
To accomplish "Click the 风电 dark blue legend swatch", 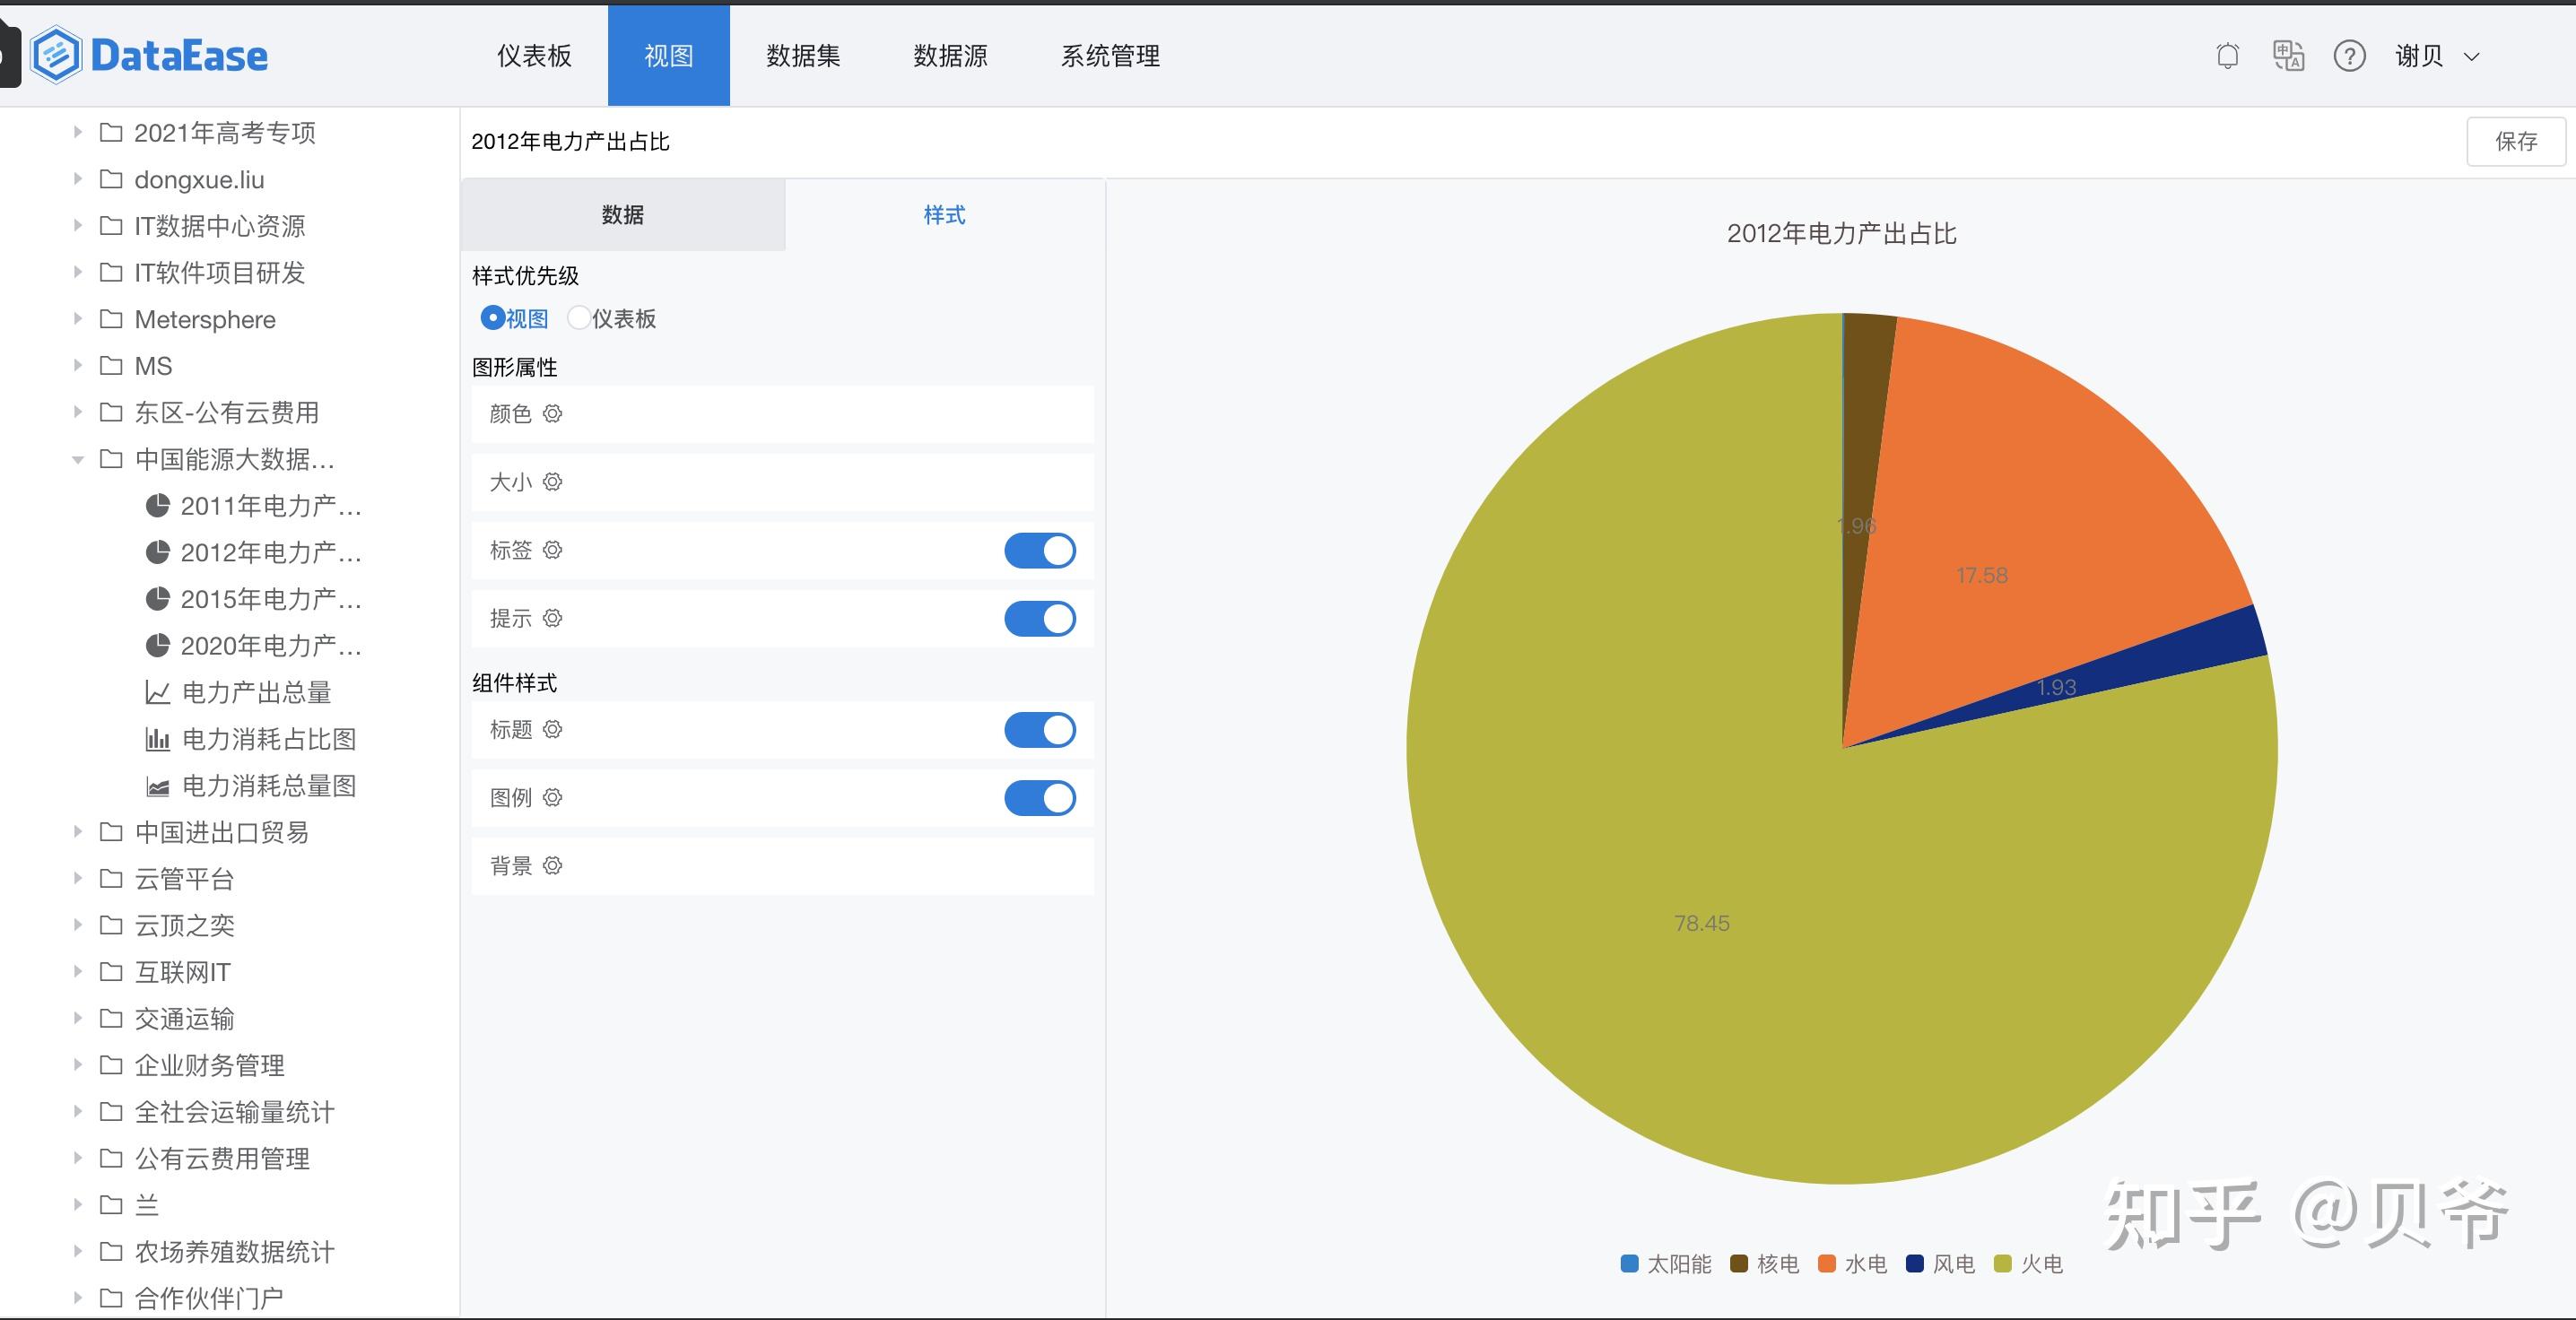I will (1915, 1264).
